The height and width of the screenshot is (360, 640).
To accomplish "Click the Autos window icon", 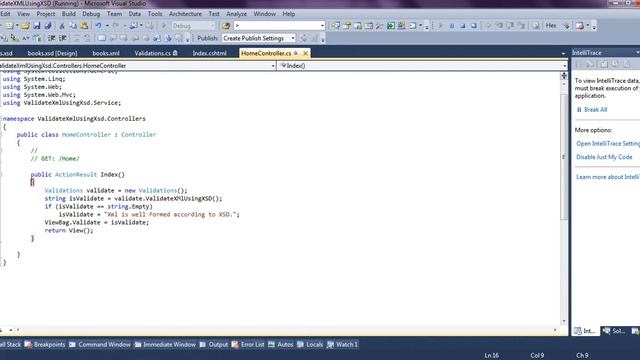I will click(x=271, y=344).
